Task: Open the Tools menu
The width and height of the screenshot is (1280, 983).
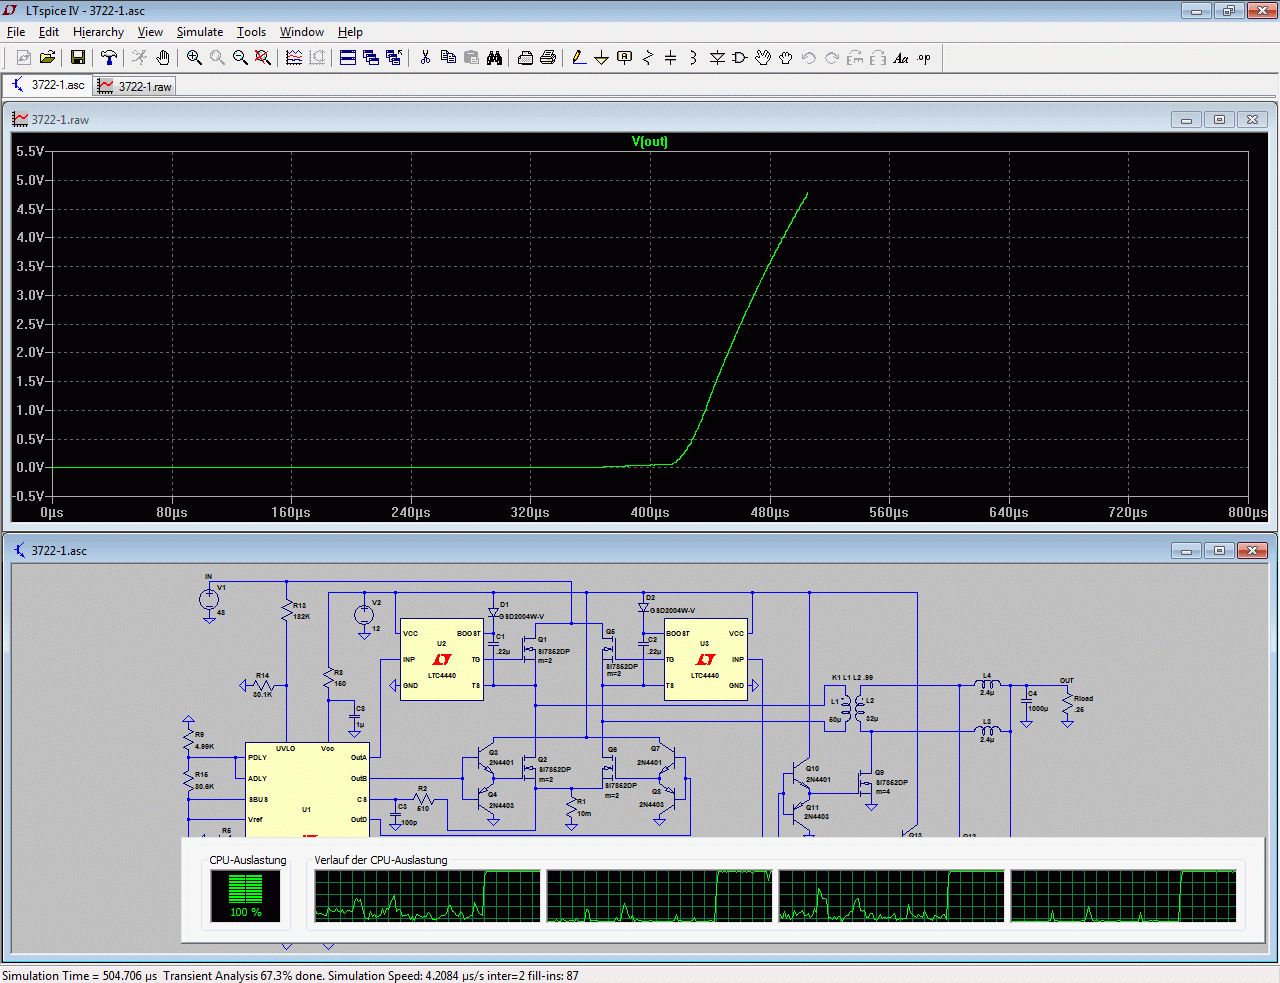Action: point(251,32)
